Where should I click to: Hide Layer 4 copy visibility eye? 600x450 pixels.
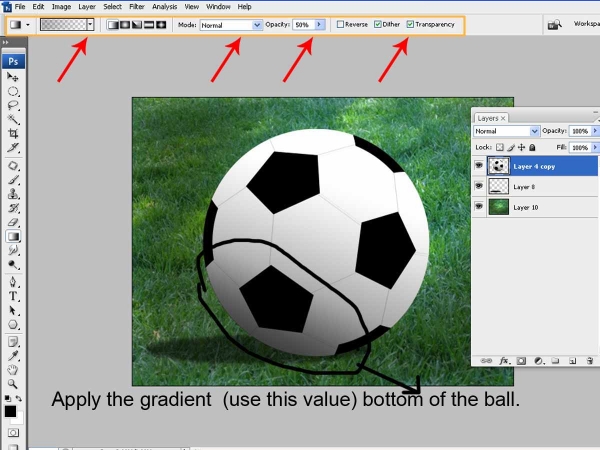tap(479, 165)
